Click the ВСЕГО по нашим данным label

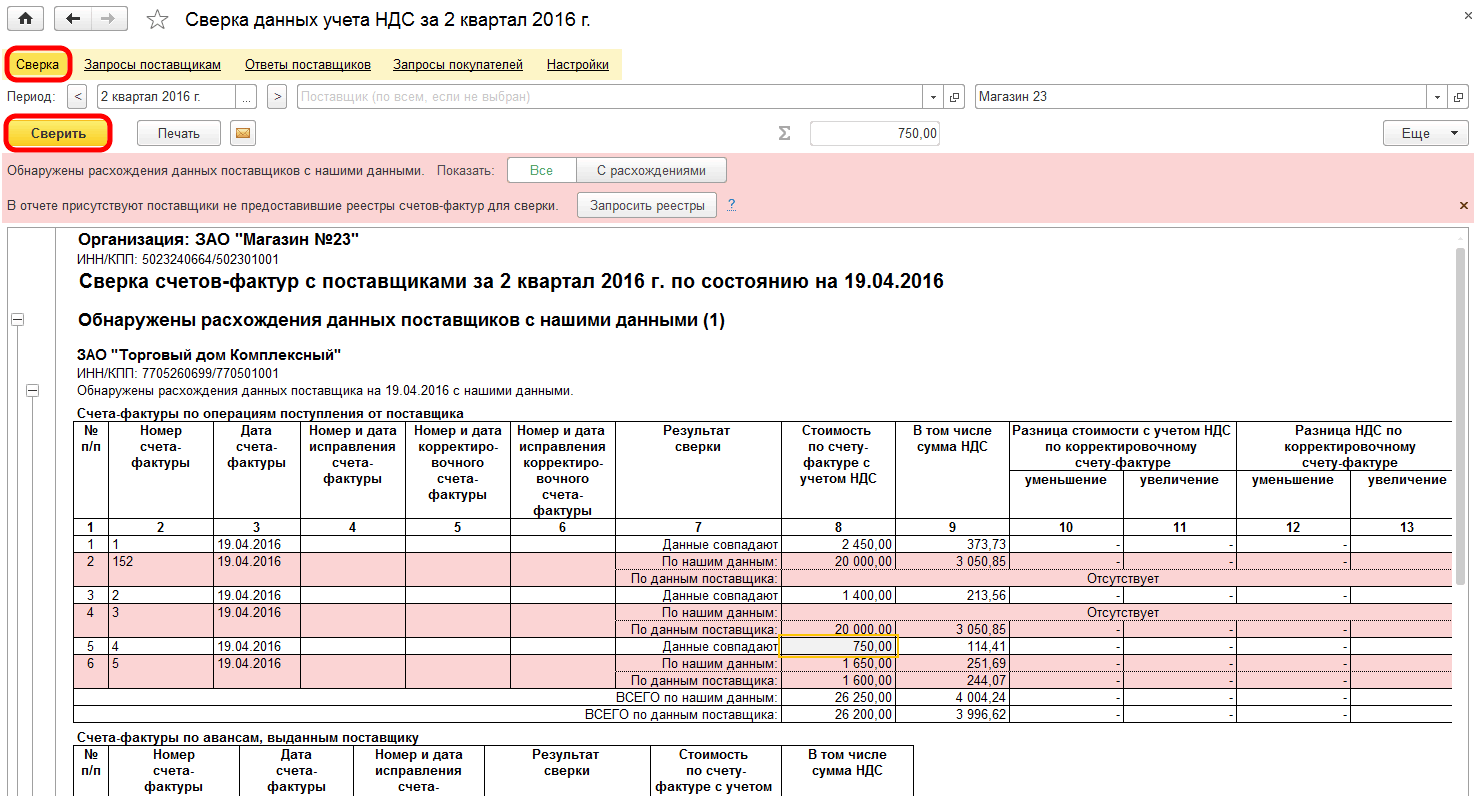696,697
